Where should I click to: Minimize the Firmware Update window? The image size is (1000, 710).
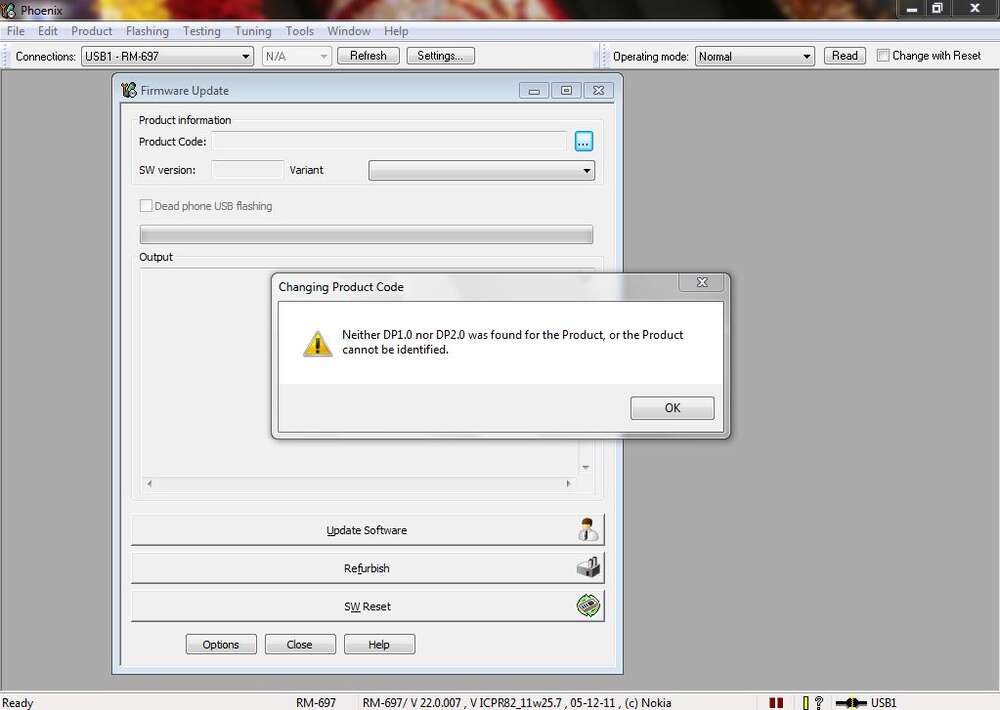pos(534,91)
